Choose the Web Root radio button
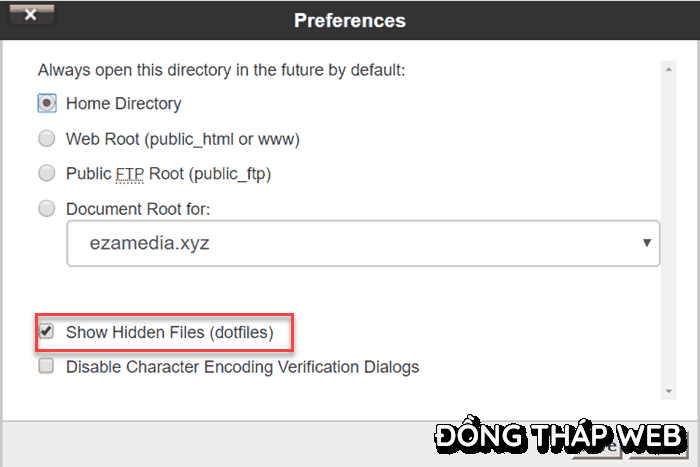Viewport: 700px width, 467px height. tap(47, 138)
